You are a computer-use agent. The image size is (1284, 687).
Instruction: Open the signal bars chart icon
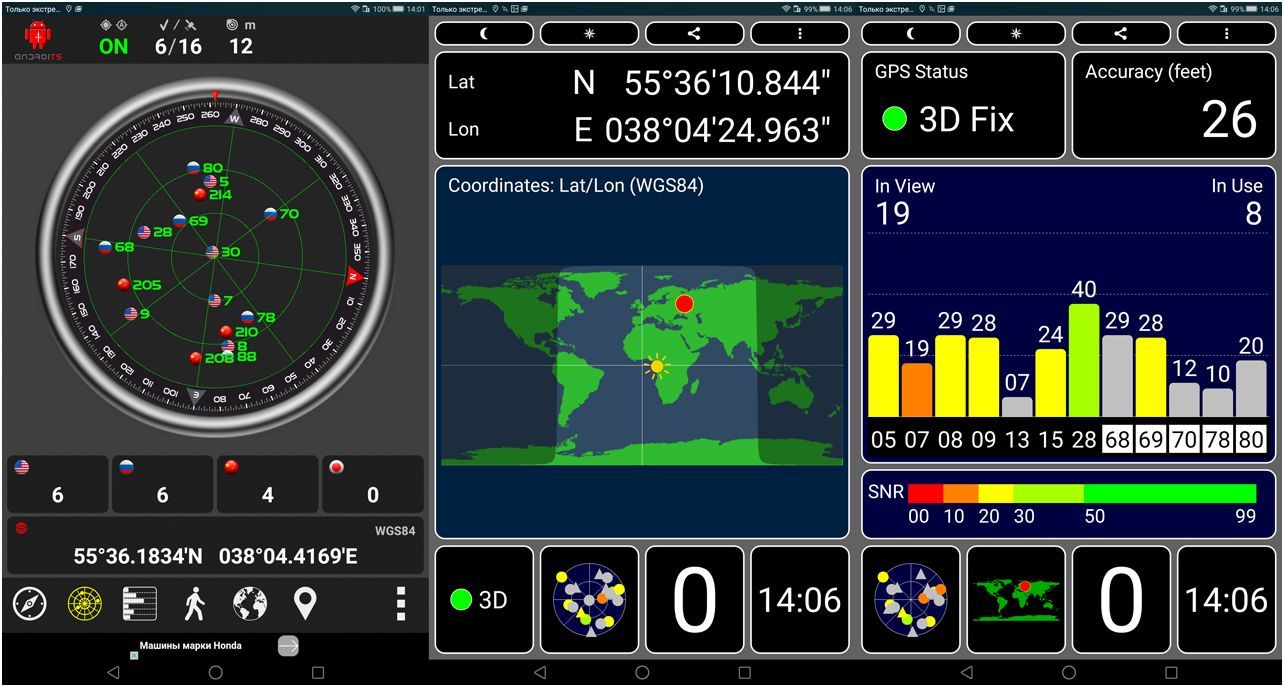(140, 604)
